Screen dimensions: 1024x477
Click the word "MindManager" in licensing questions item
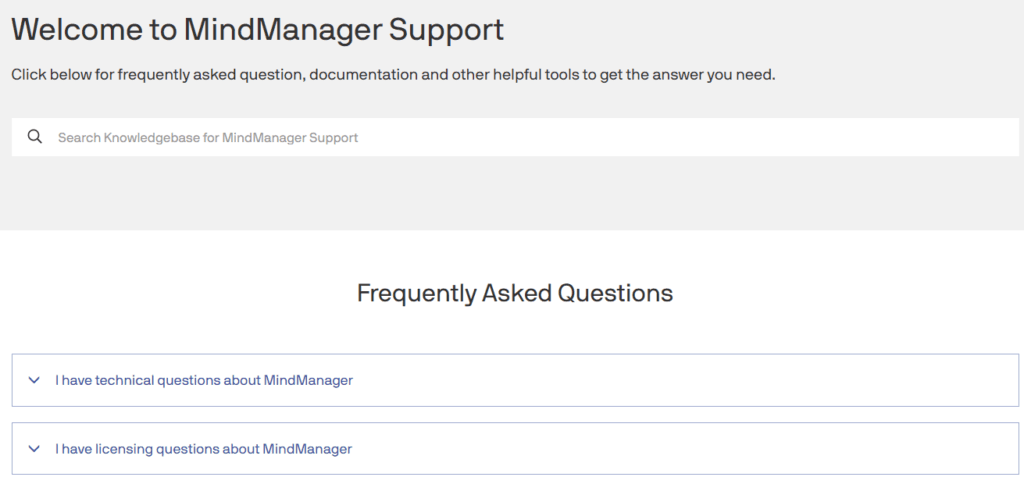(307, 449)
